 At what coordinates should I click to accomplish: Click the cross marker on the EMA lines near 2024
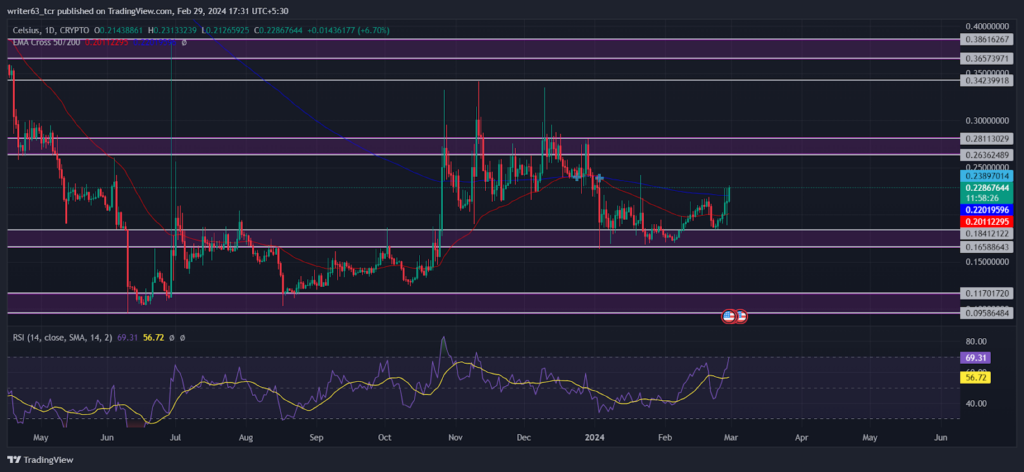pyautogui.click(x=599, y=178)
